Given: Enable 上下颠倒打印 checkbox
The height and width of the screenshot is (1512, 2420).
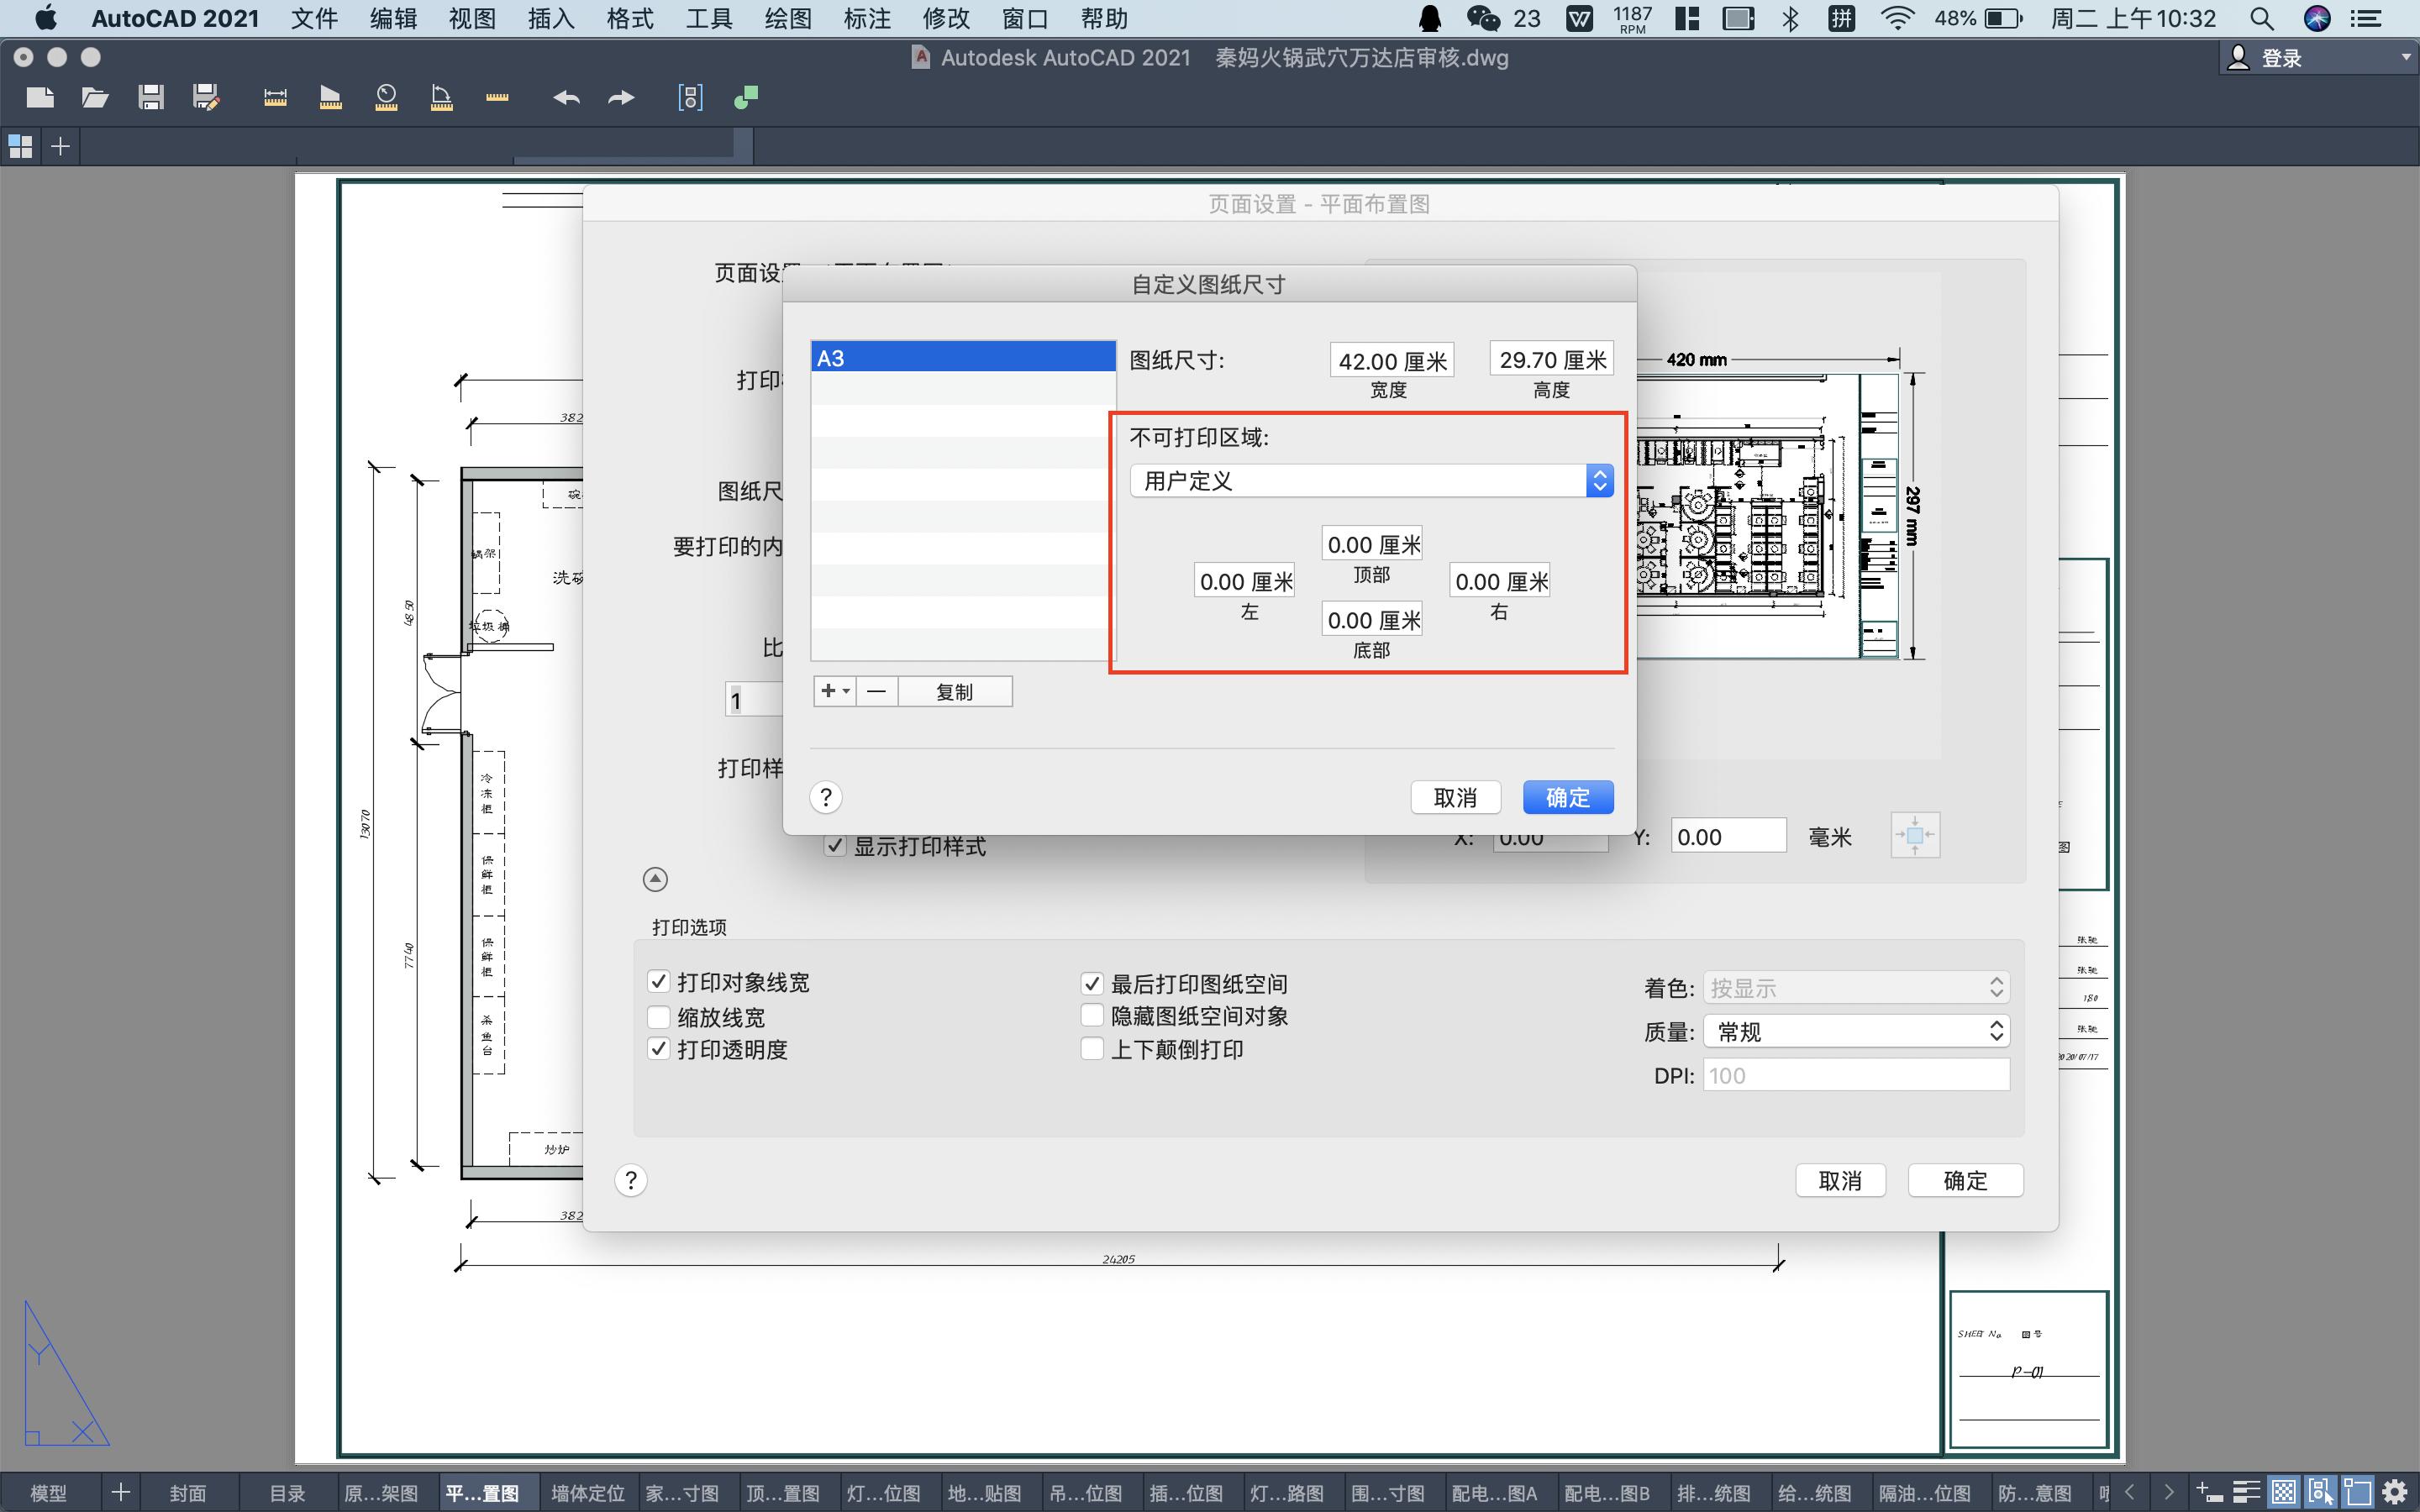Looking at the screenshot, I should pyautogui.click(x=1092, y=1049).
